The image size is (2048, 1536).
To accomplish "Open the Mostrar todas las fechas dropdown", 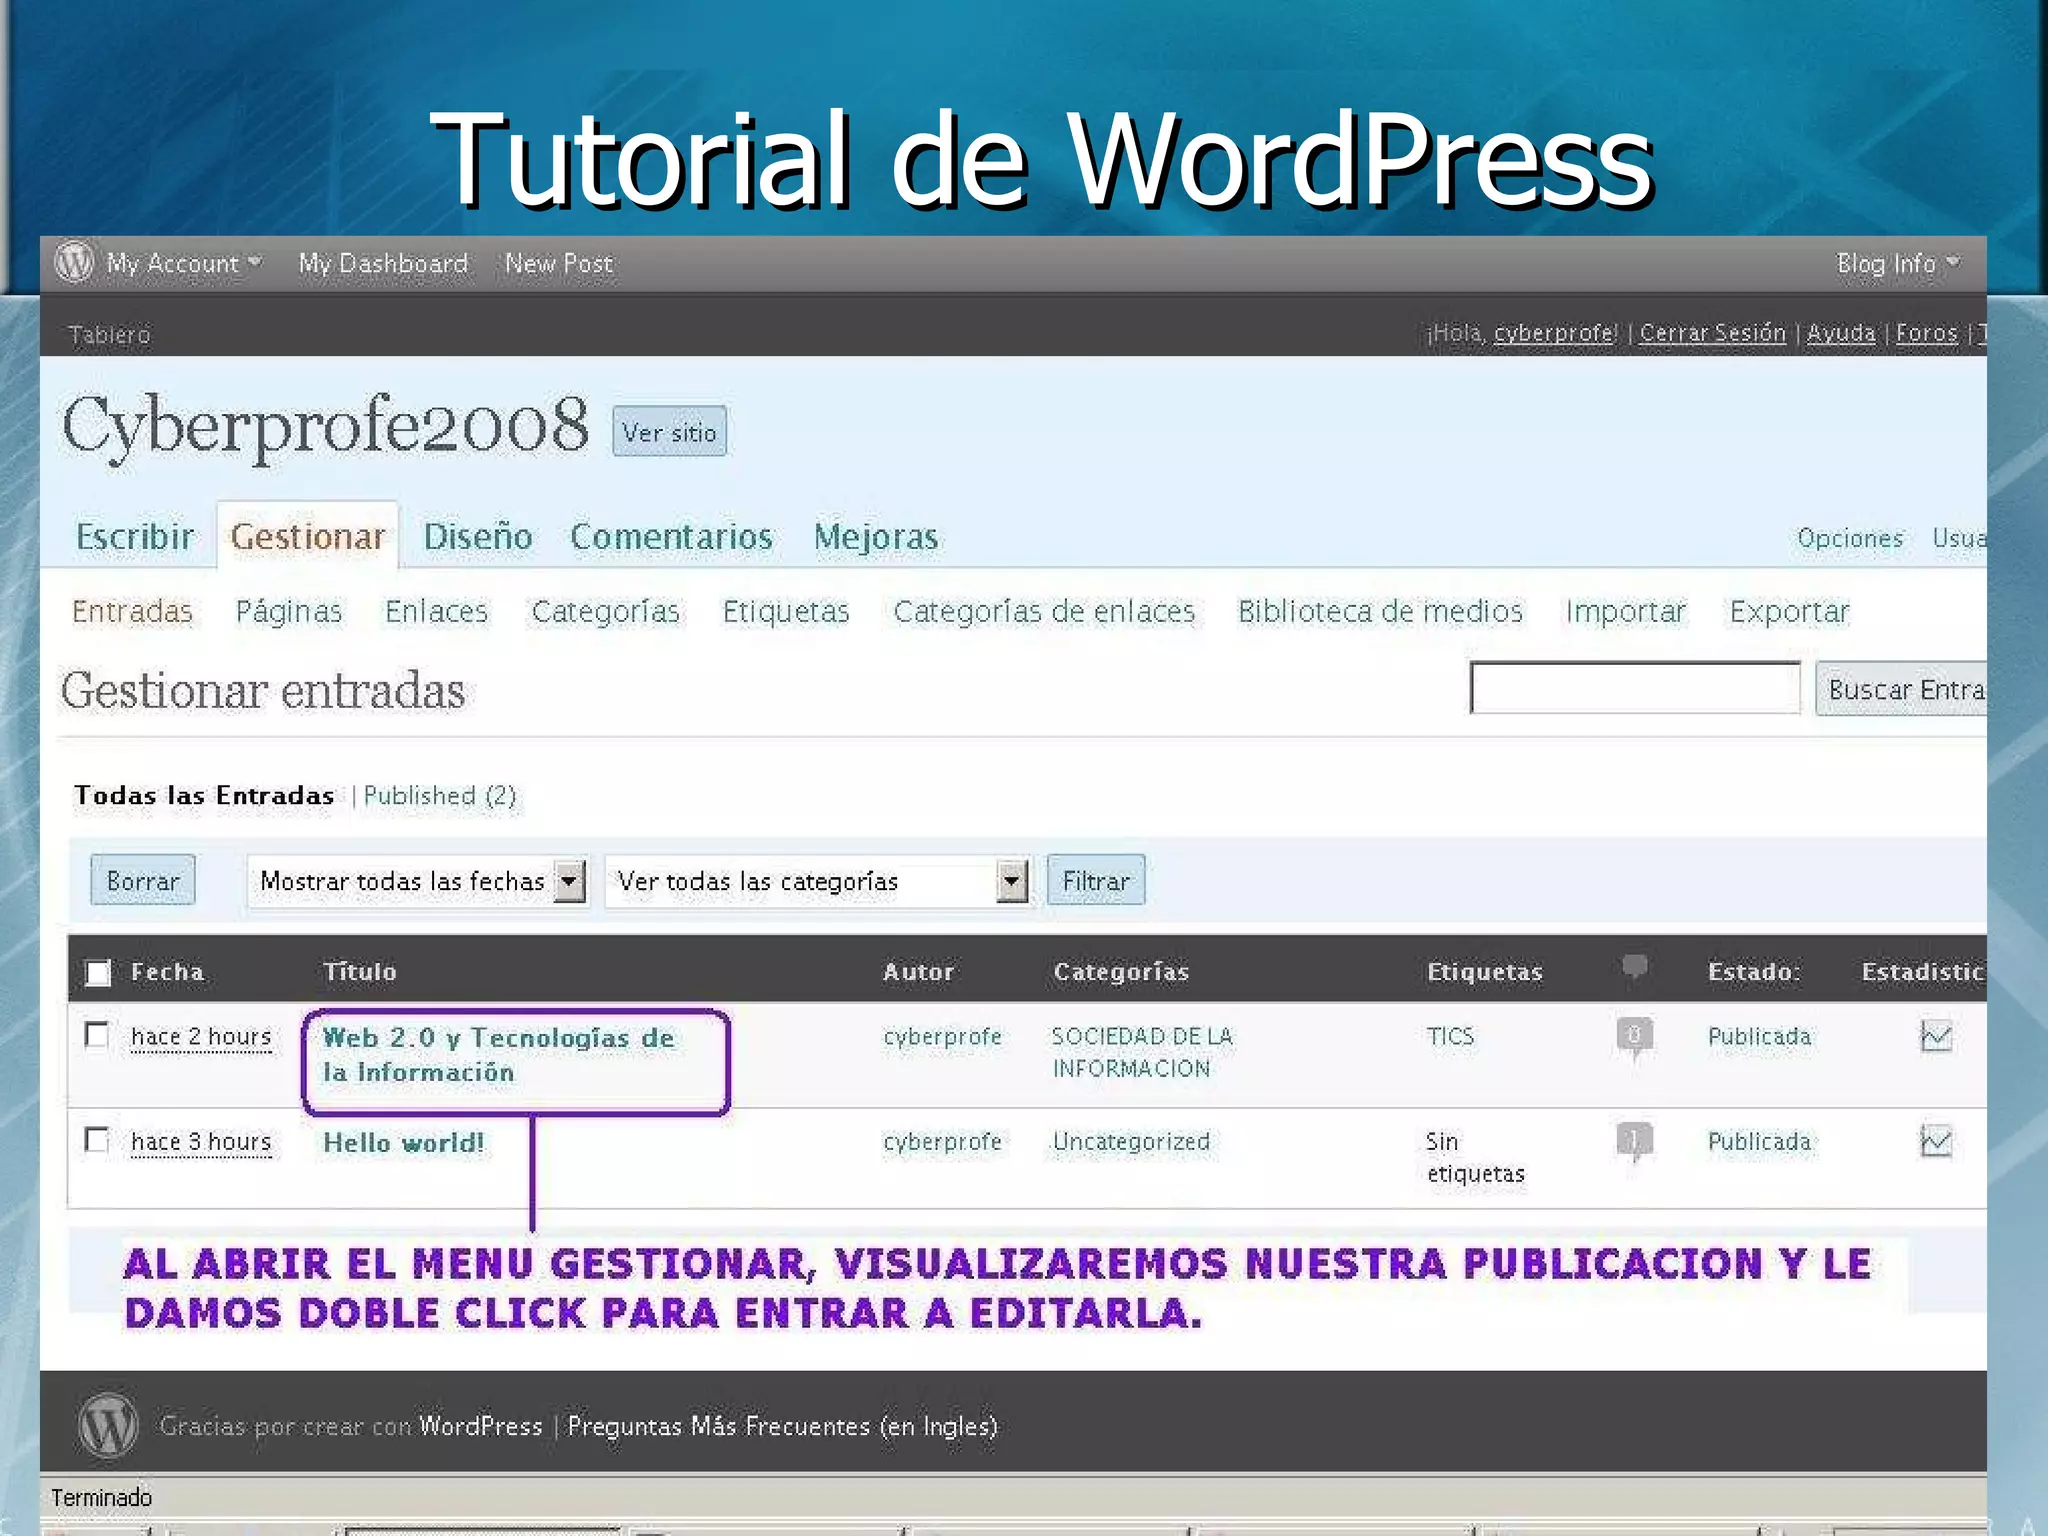I will 418,881.
